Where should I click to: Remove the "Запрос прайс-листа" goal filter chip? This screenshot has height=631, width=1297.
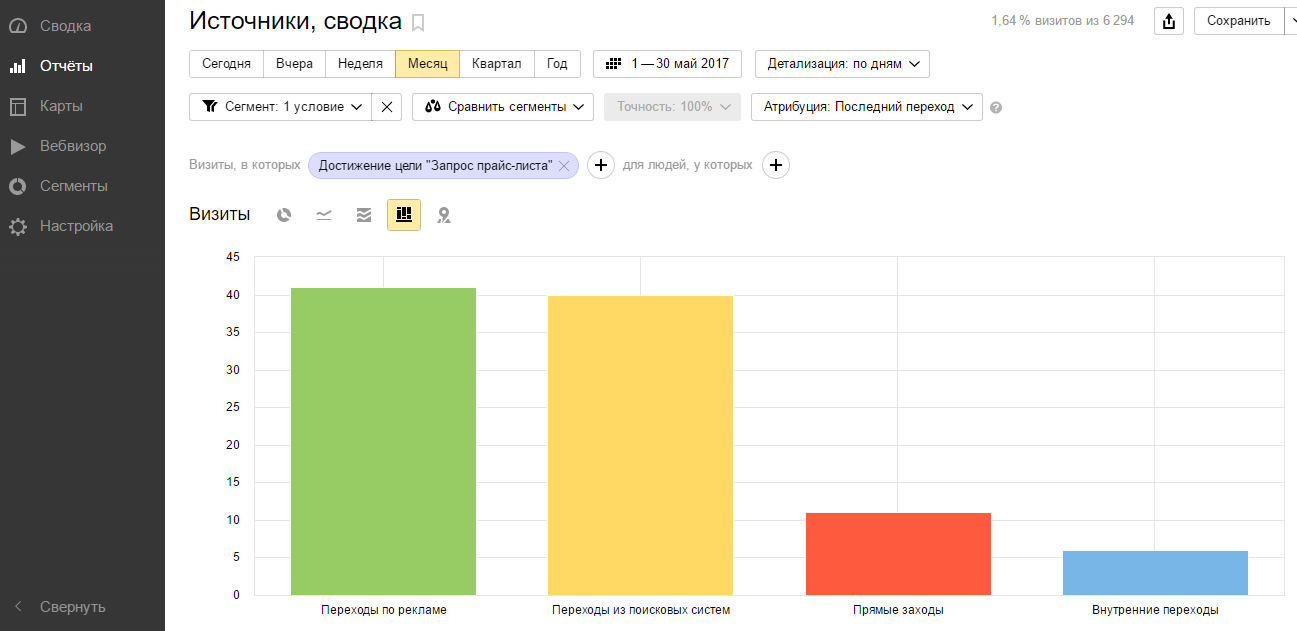point(564,166)
